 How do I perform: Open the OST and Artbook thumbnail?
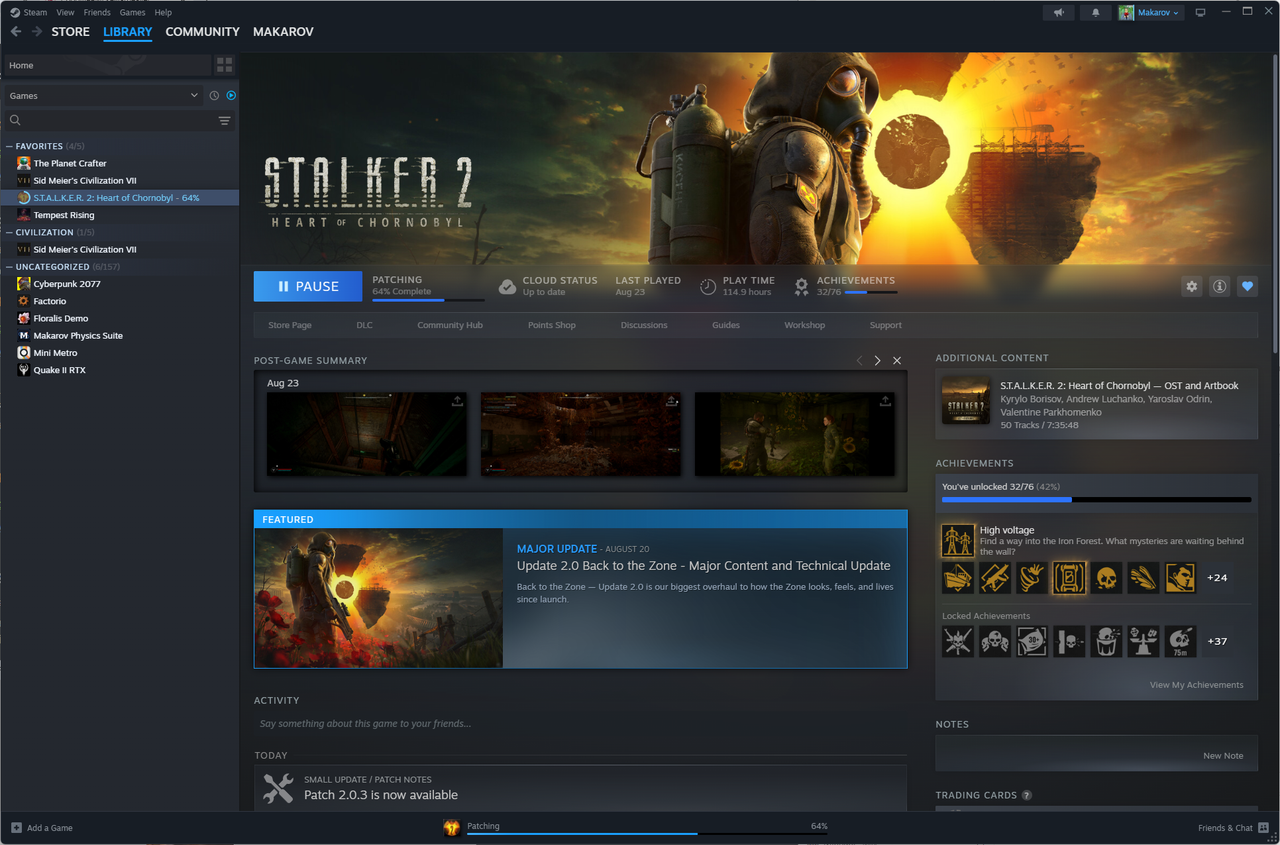(966, 400)
